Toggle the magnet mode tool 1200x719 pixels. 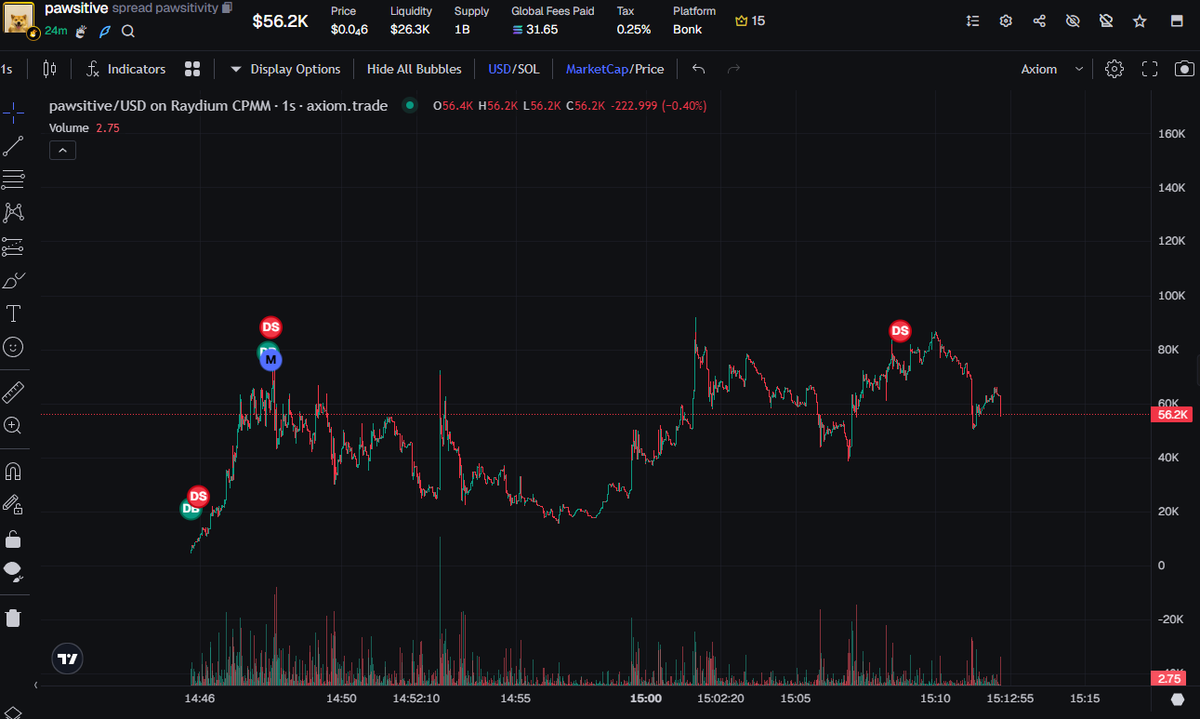14,470
